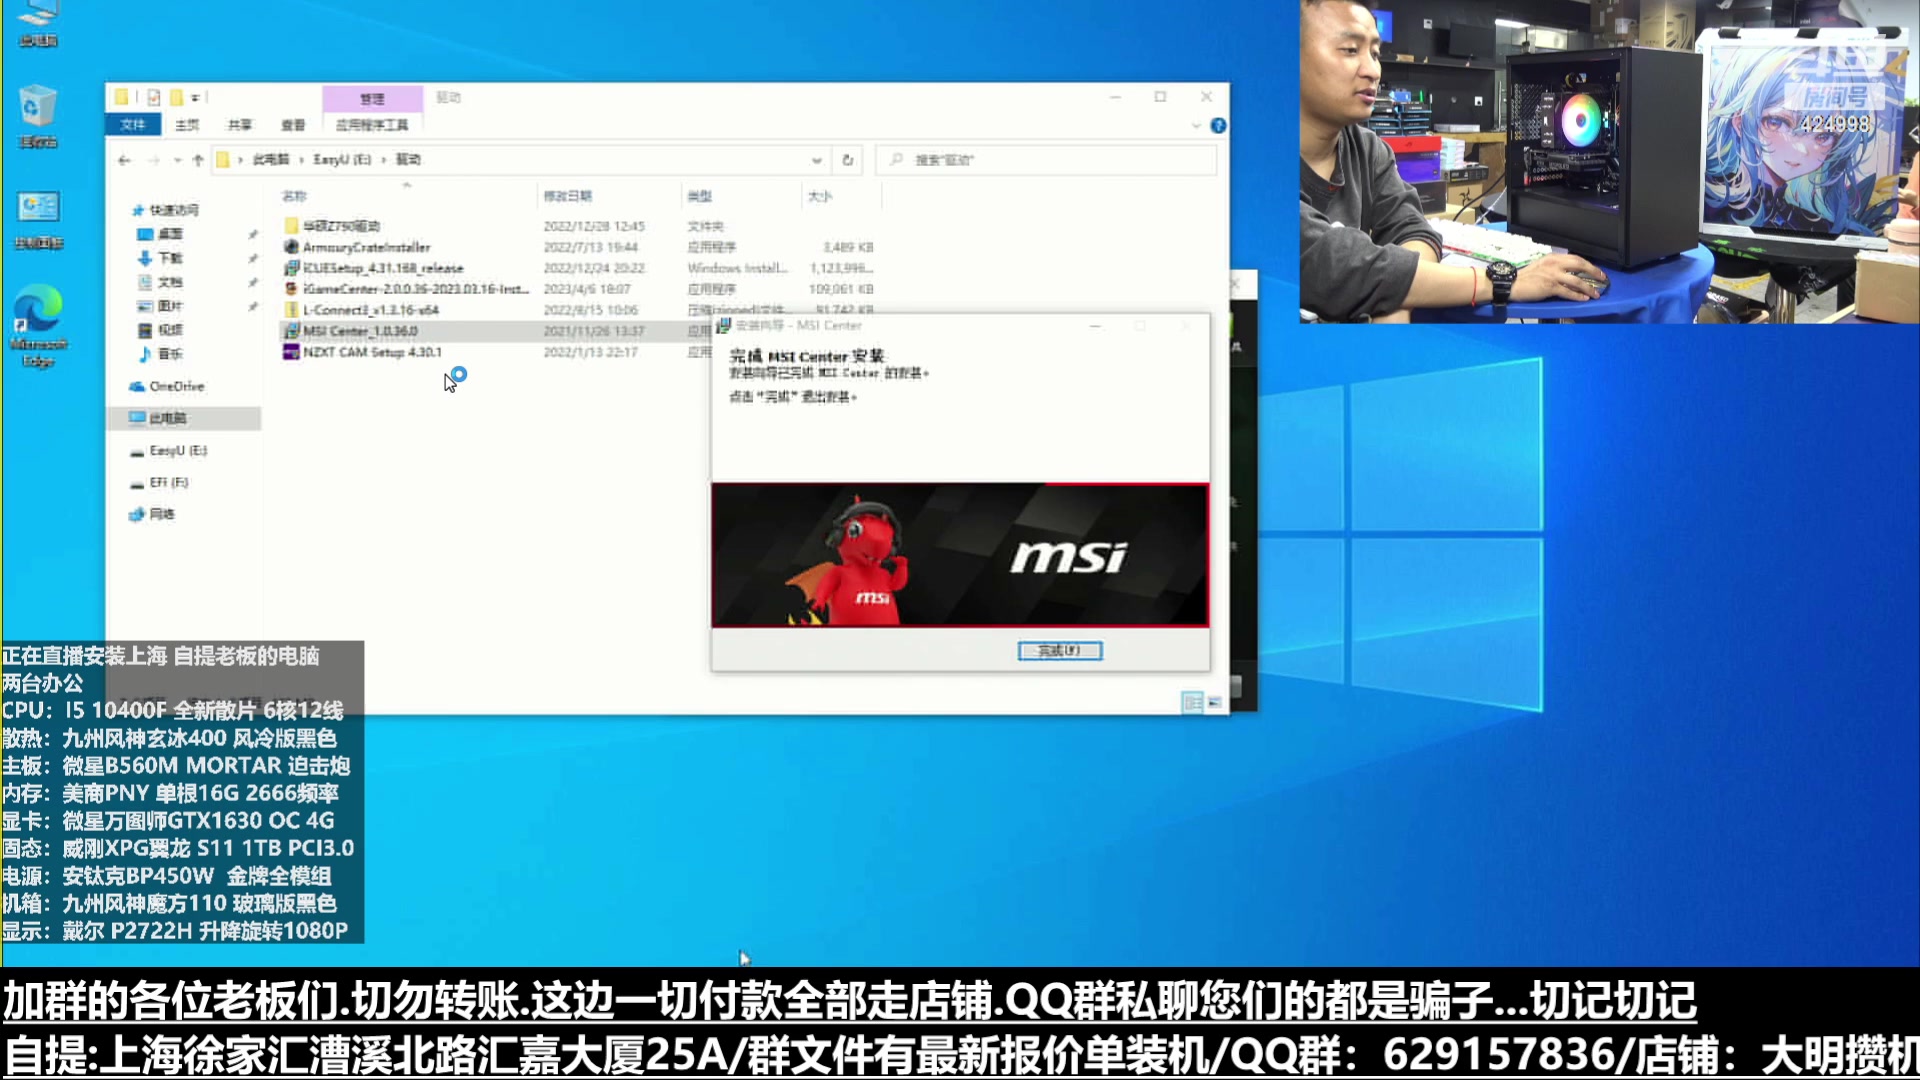Select OneDrive in the navigation pane

pyautogui.click(x=176, y=386)
